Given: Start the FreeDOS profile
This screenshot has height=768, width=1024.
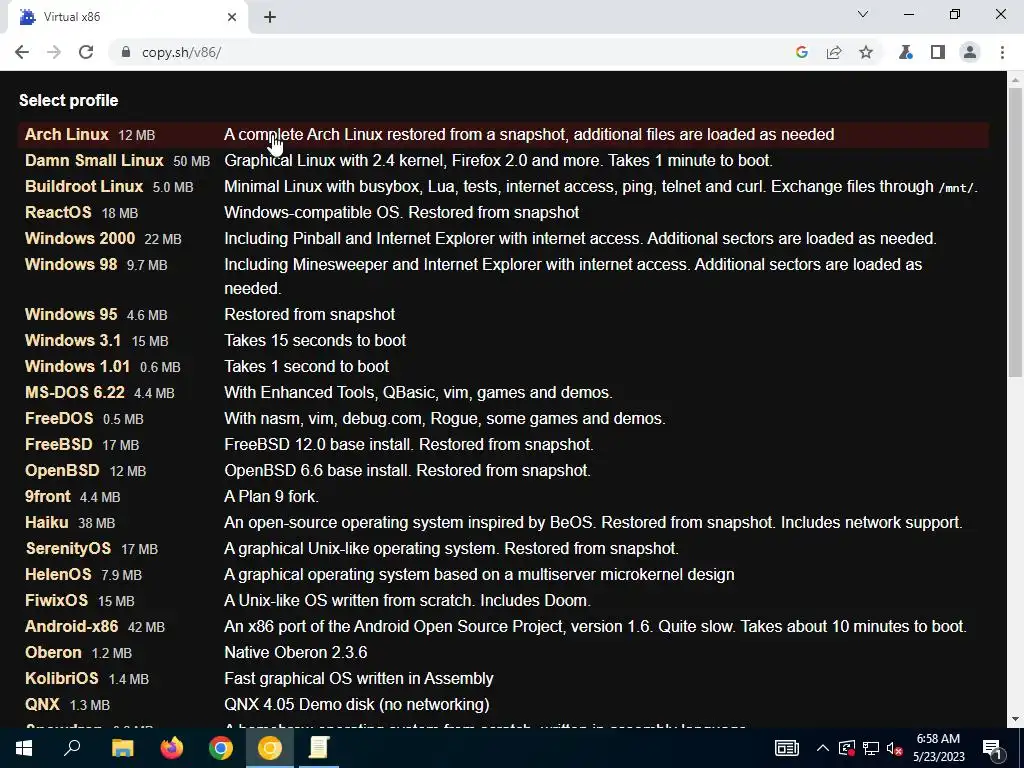Looking at the screenshot, I should point(59,418).
